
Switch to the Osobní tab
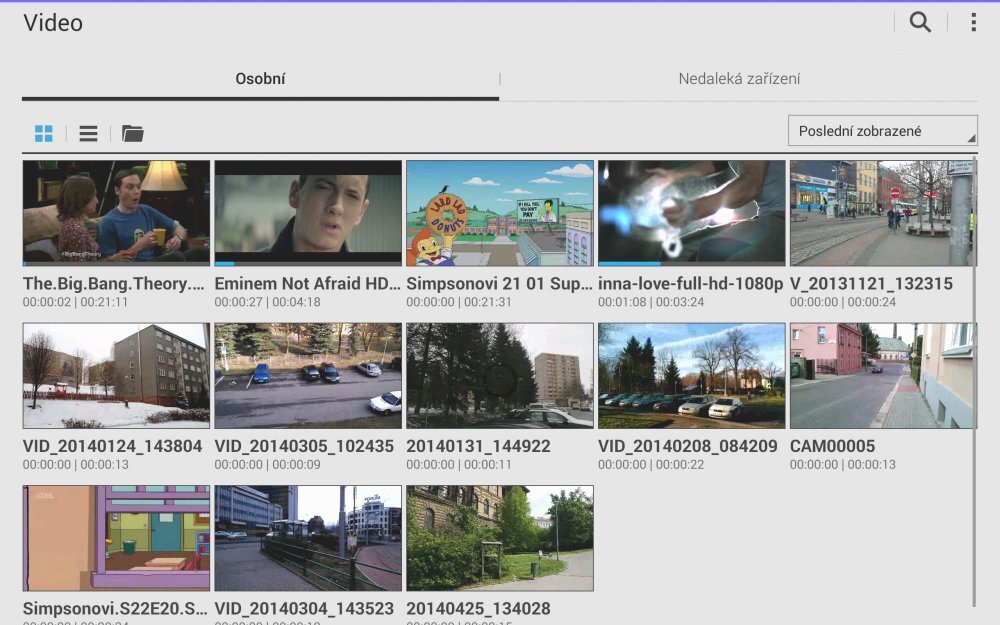point(261,77)
